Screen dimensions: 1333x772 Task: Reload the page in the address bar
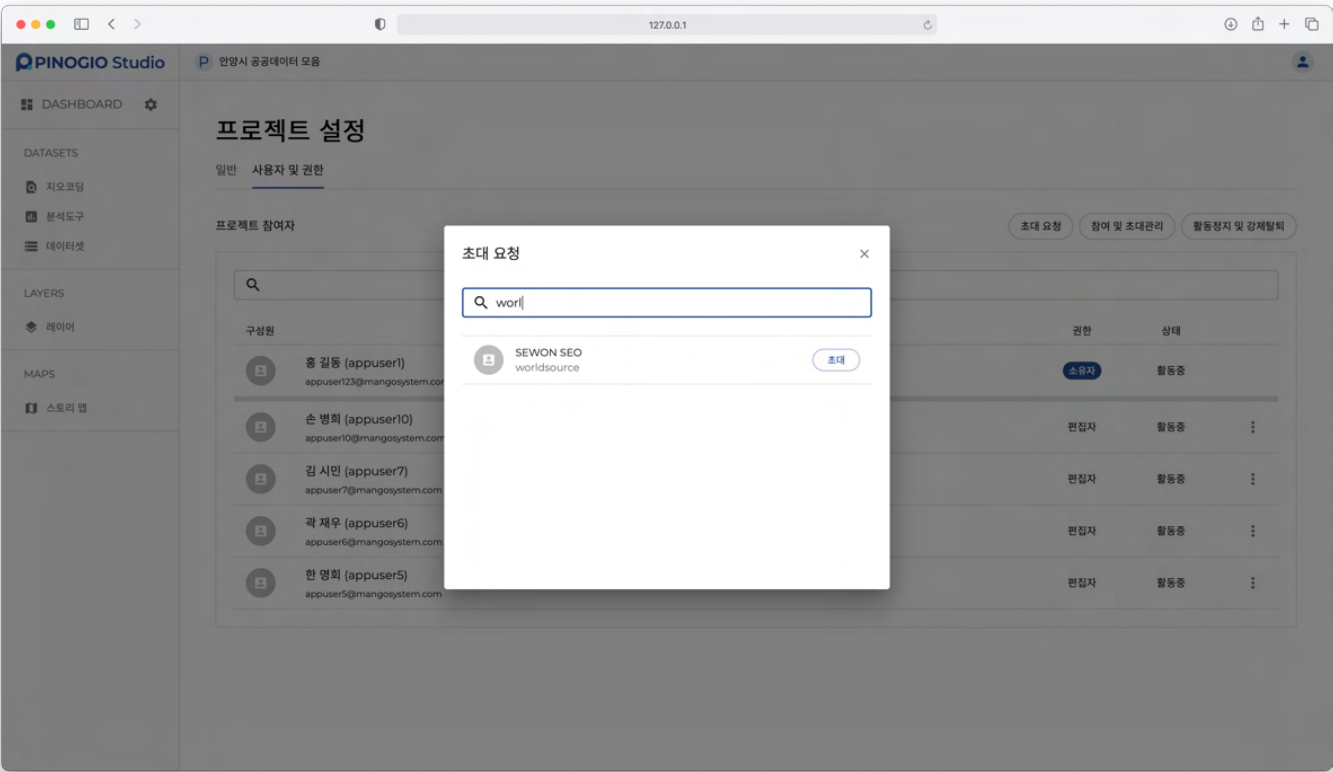pos(927,25)
